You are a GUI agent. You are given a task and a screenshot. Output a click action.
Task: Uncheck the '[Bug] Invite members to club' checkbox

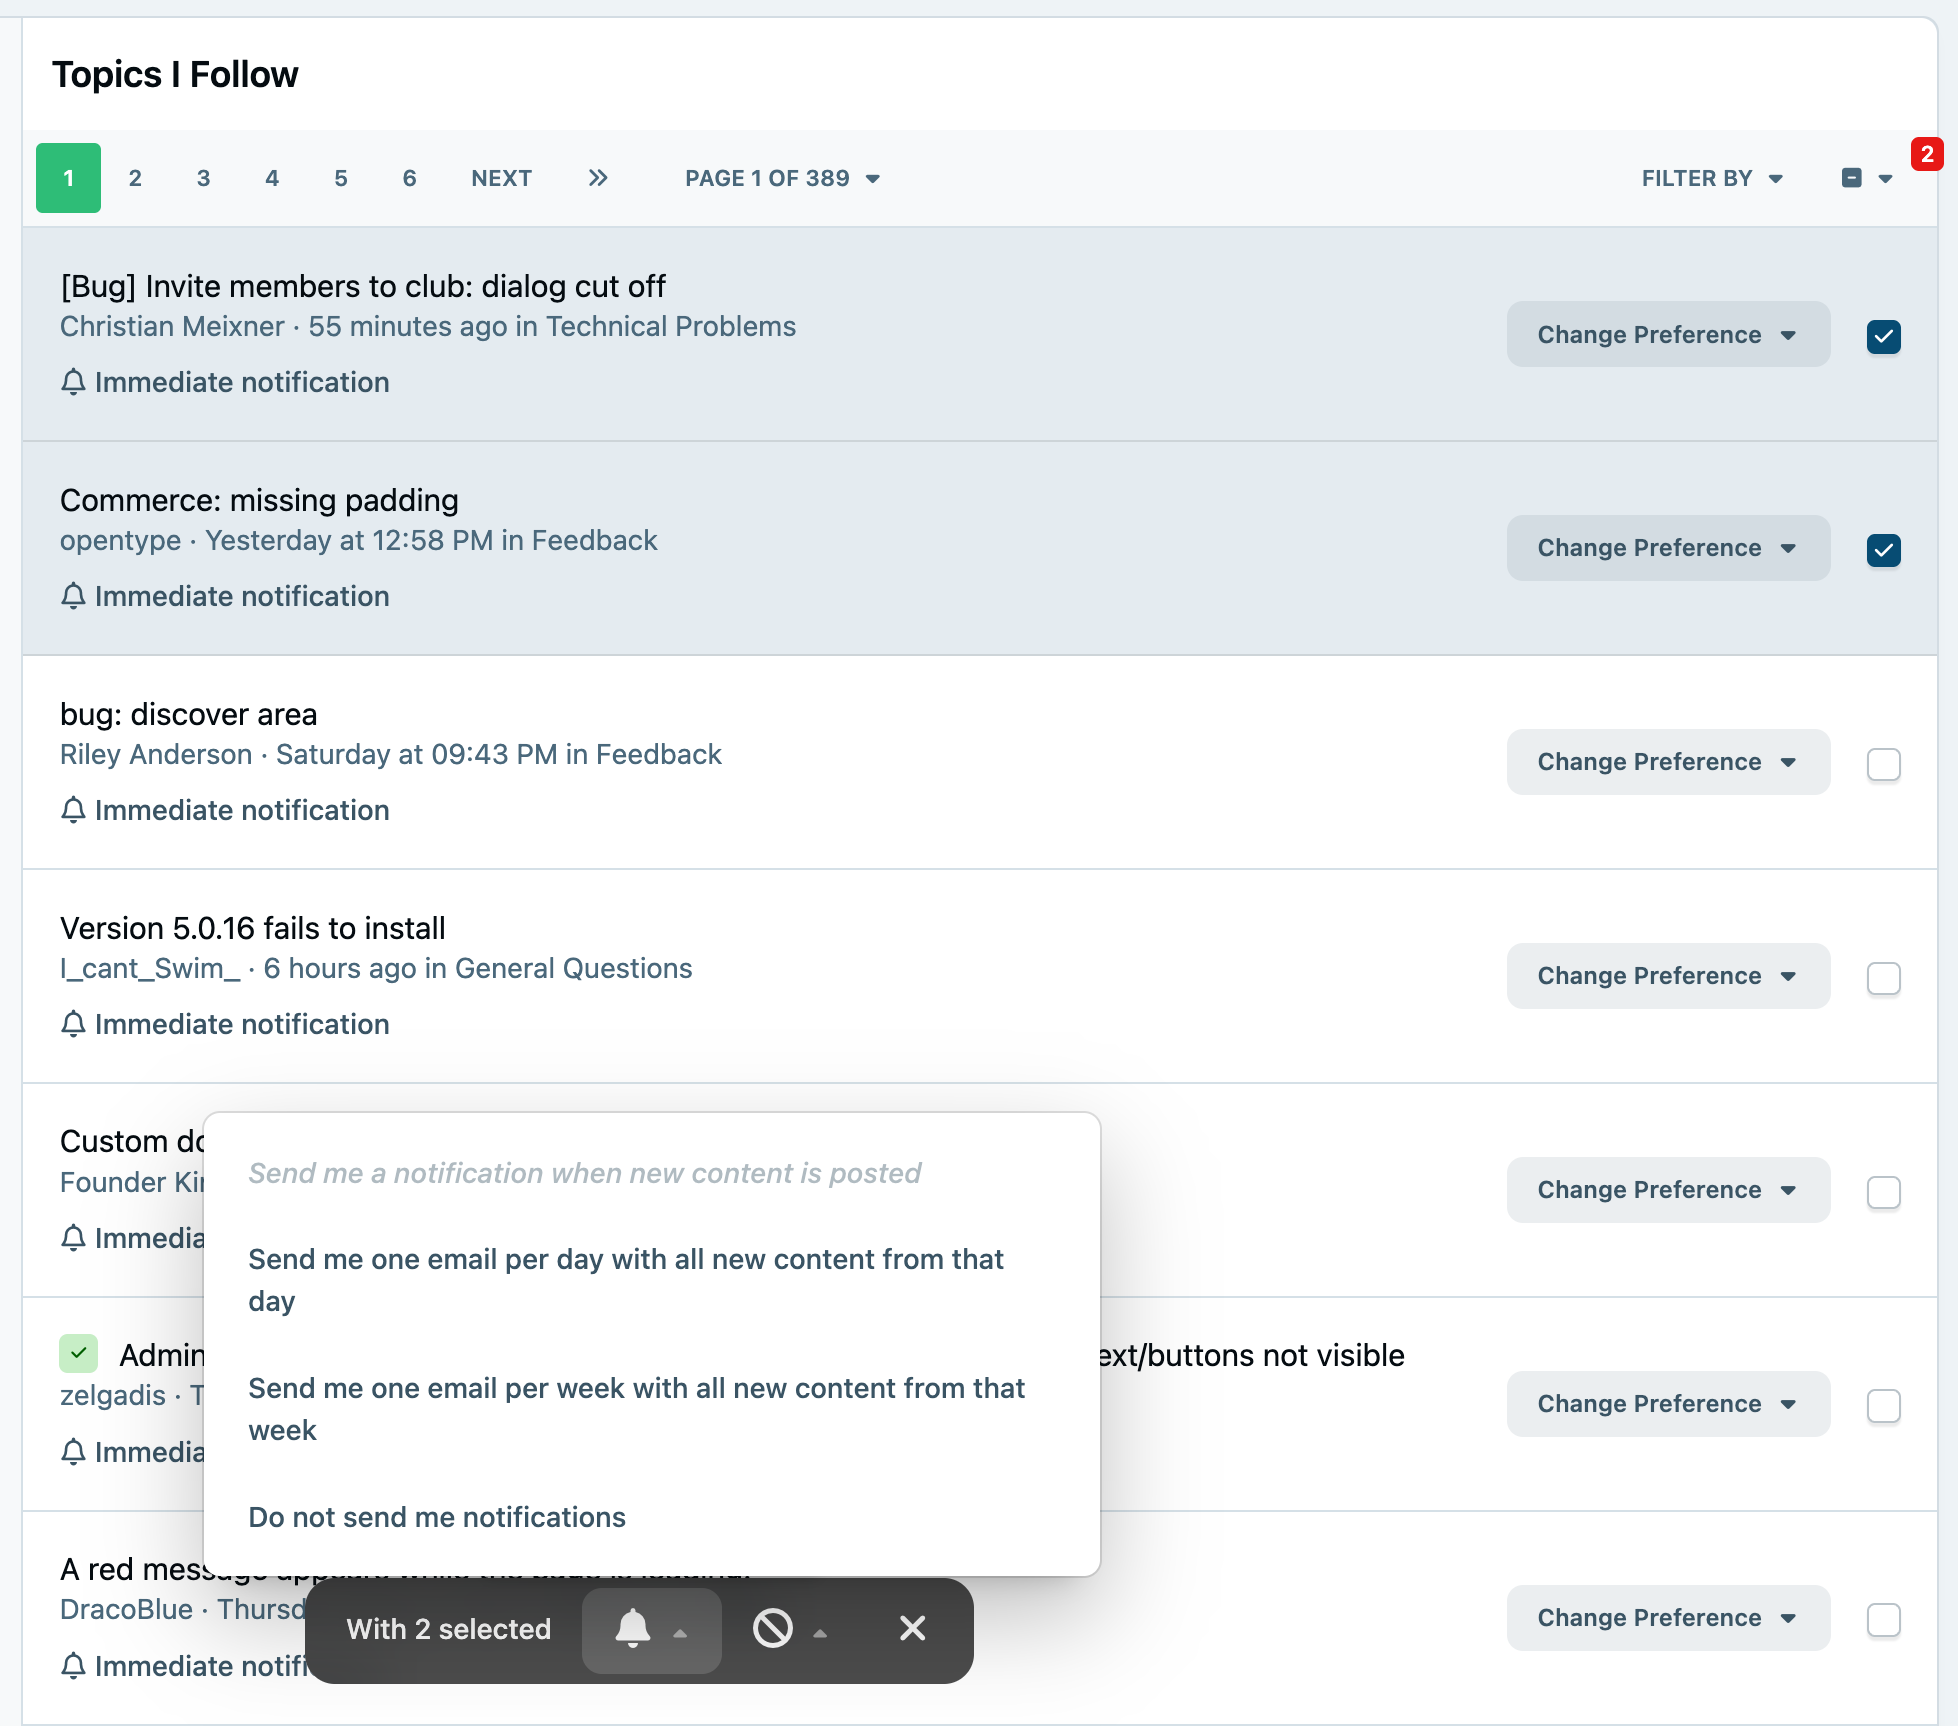(1884, 336)
